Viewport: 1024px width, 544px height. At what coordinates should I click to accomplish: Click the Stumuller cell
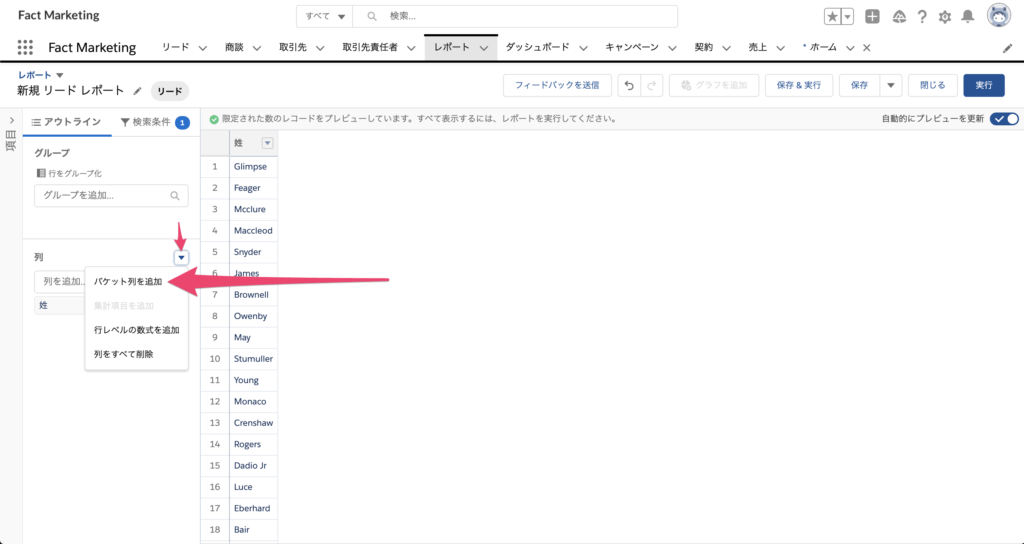click(x=253, y=359)
